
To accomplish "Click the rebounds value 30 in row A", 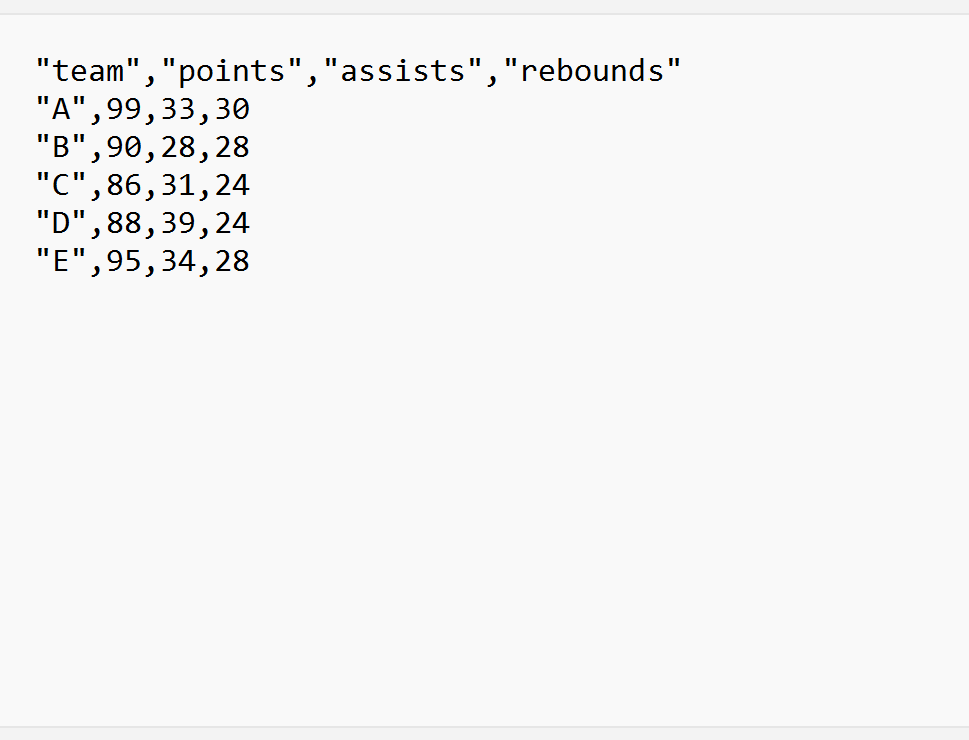I will click(x=232, y=109).
